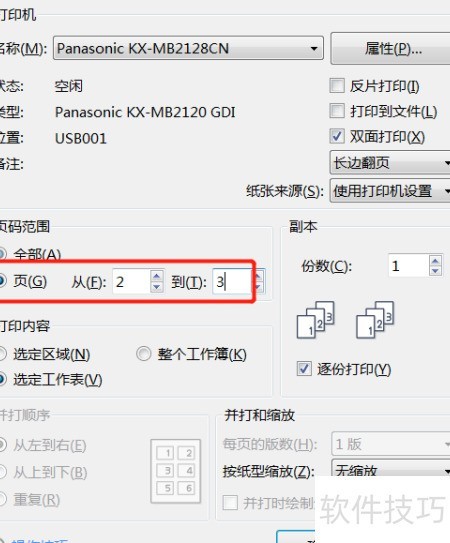Uncheck 双面打印(X) duplex printing
Viewport: 450px width, 543px height.
(337, 136)
